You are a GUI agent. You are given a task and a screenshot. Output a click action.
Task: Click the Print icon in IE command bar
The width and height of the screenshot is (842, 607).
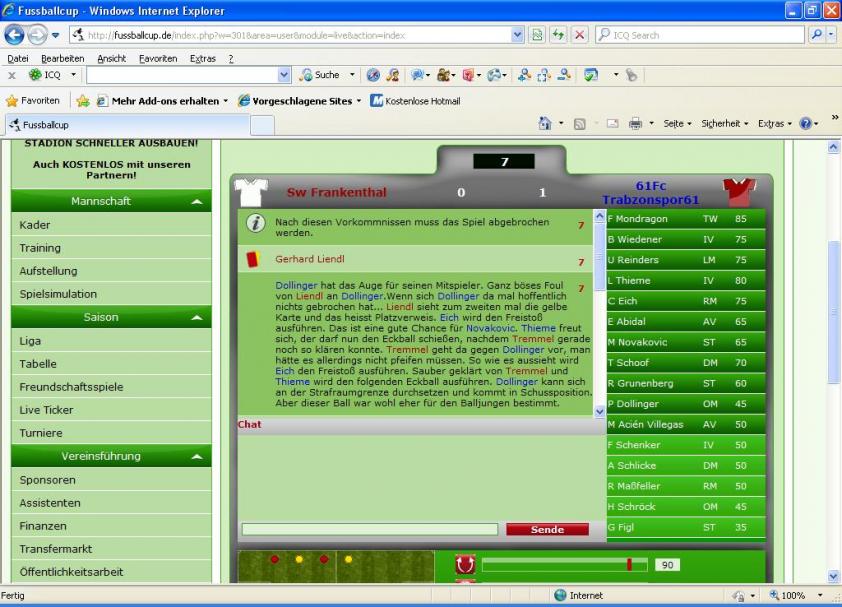[635, 123]
